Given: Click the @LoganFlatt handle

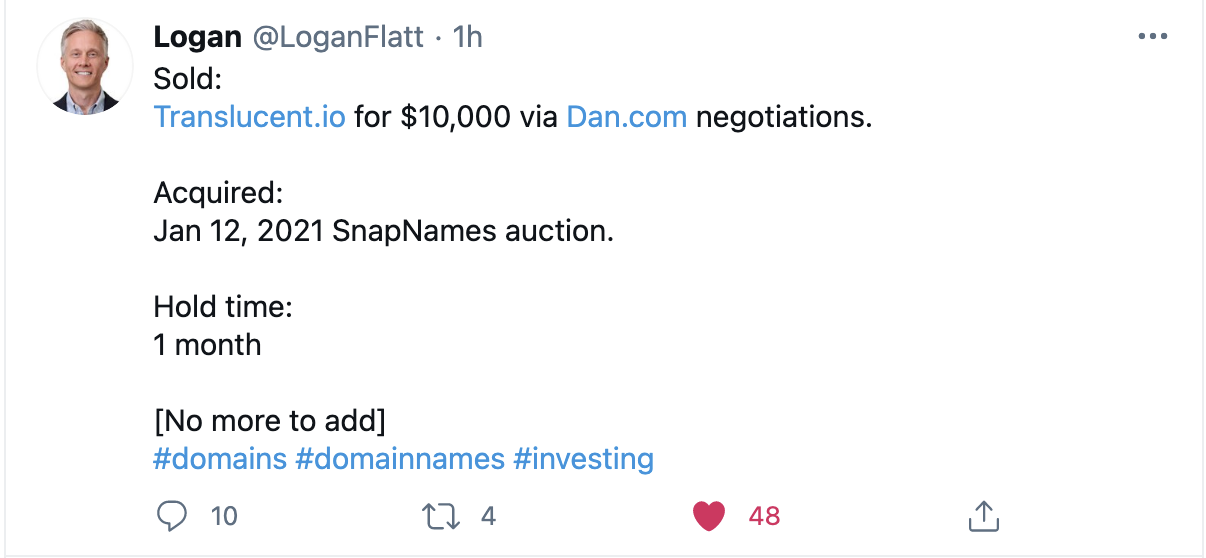Looking at the screenshot, I should click(x=339, y=37).
